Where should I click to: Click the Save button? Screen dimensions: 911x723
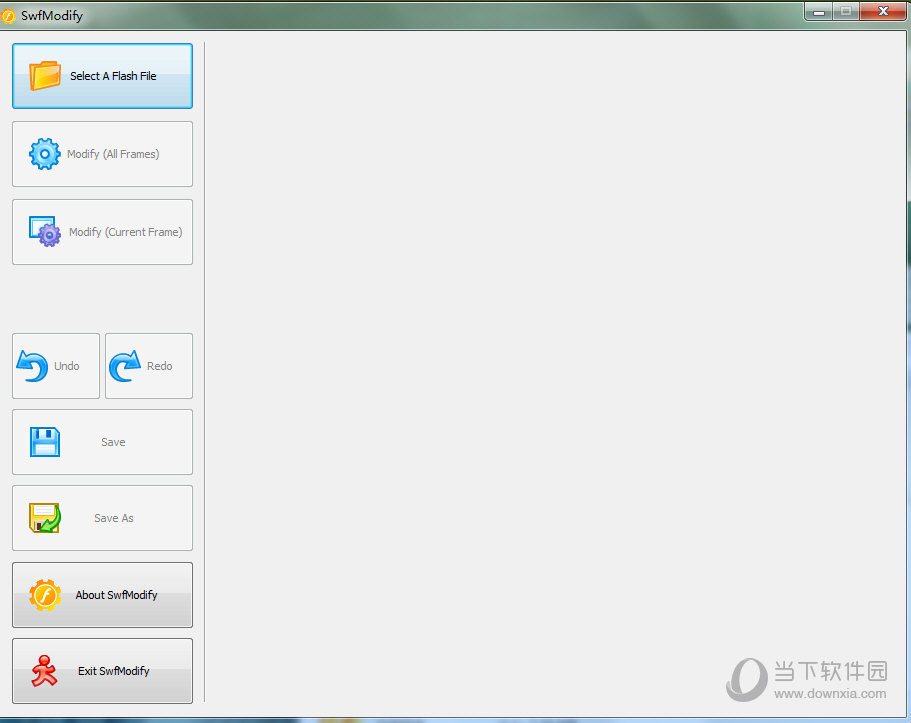[102, 442]
